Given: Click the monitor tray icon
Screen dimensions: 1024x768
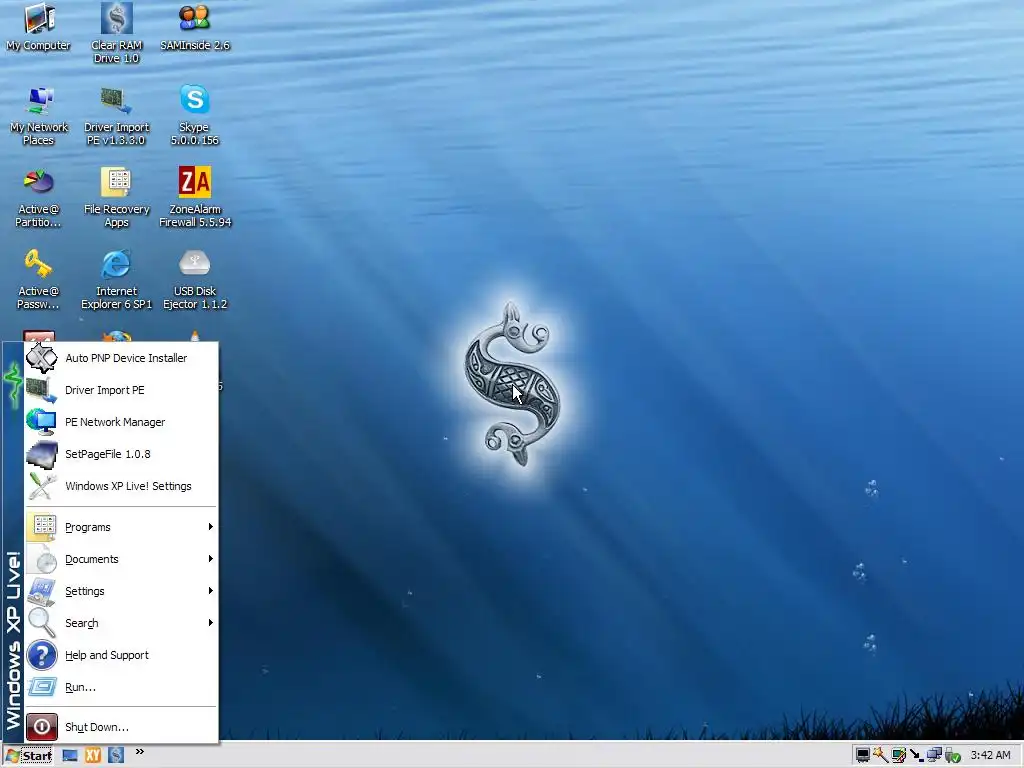Looking at the screenshot, I should [x=863, y=756].
